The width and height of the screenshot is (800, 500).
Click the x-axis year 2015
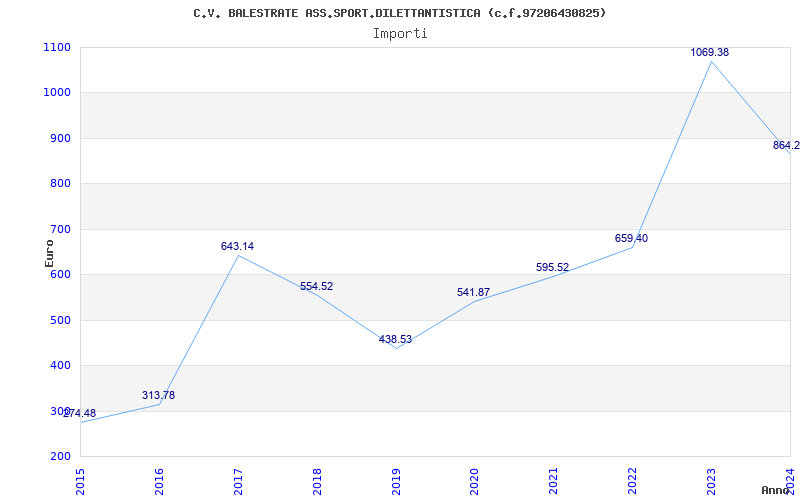[x=80, y=481]
